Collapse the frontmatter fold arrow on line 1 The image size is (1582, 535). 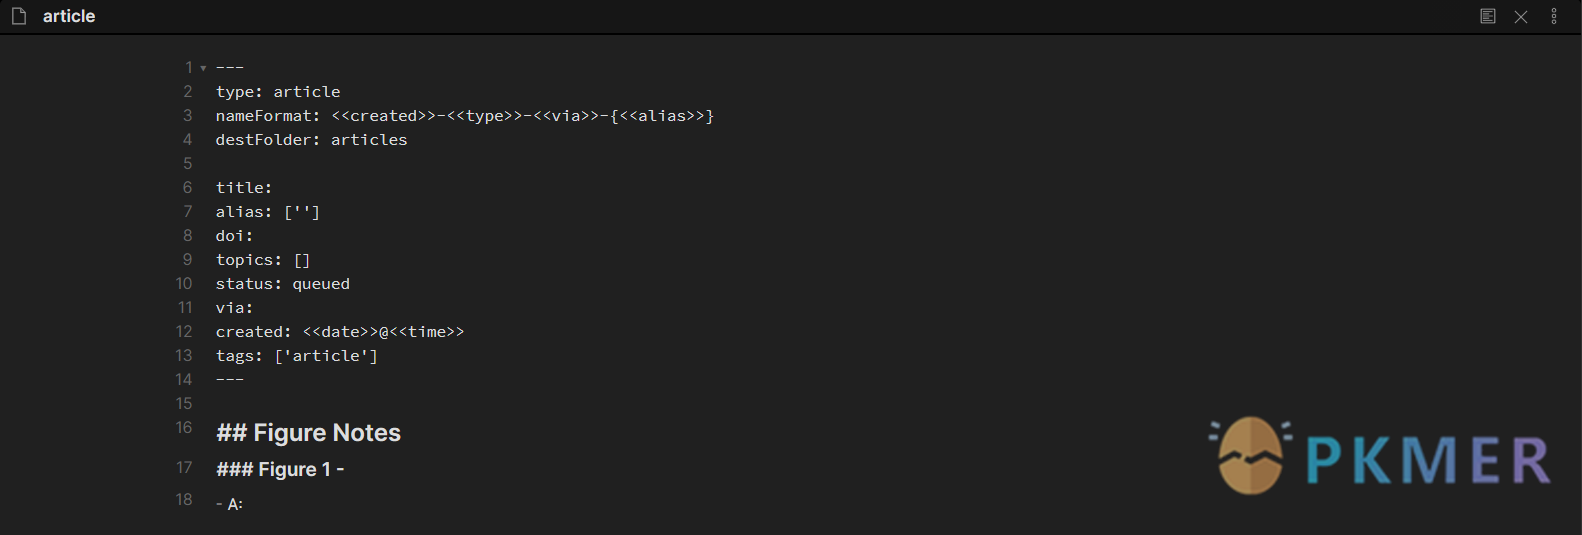point(203,68)
